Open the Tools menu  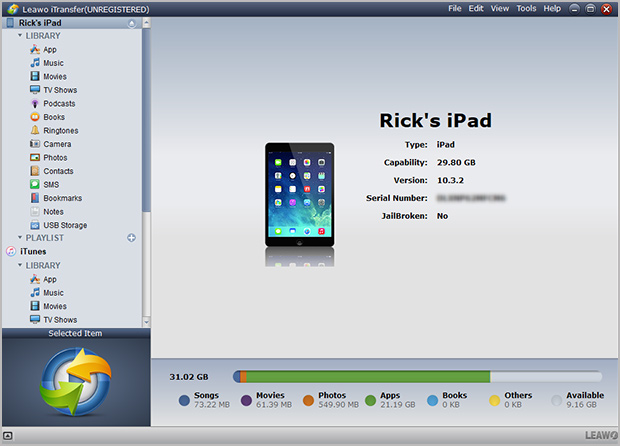pos(526,8)
